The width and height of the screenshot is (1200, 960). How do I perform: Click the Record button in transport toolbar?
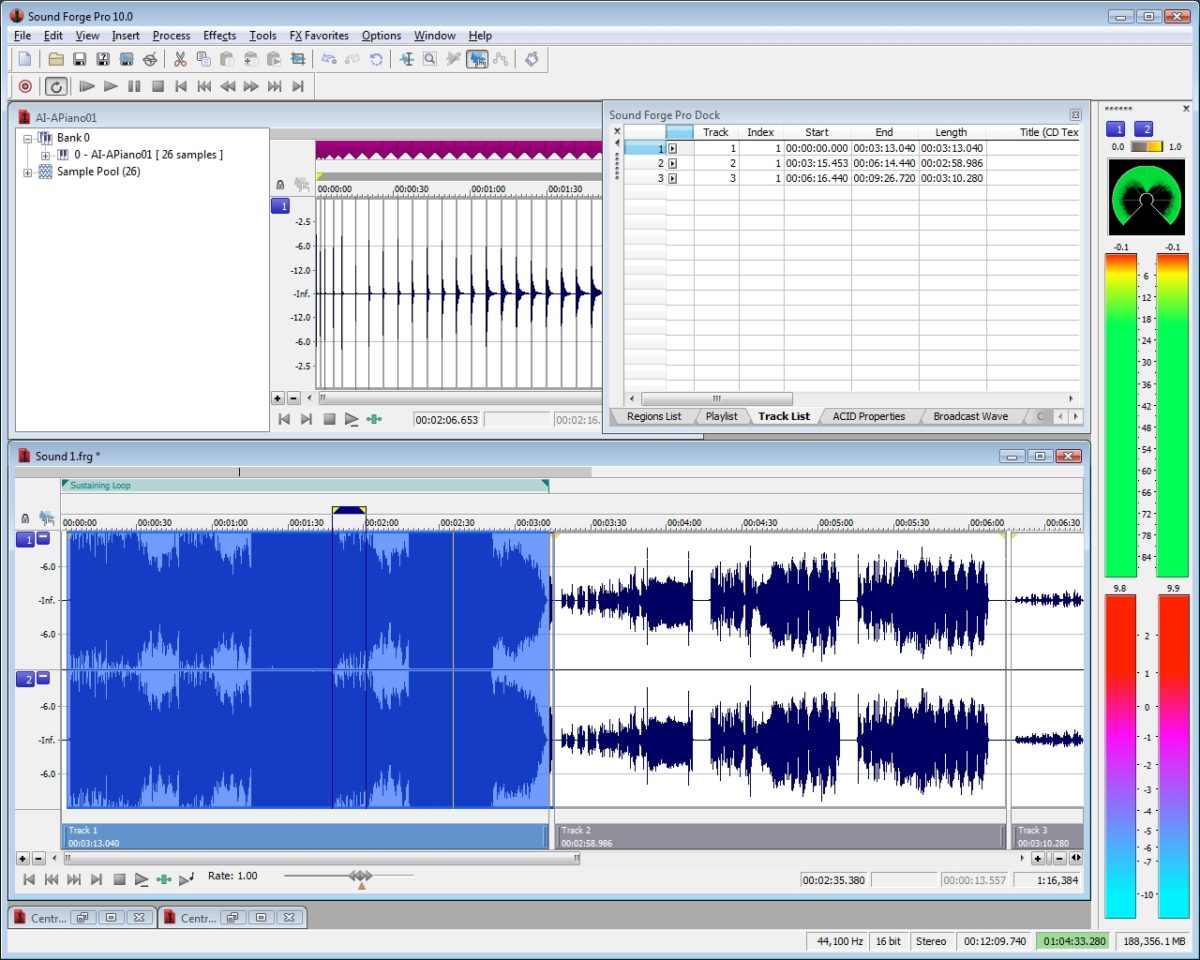[26, 87]
